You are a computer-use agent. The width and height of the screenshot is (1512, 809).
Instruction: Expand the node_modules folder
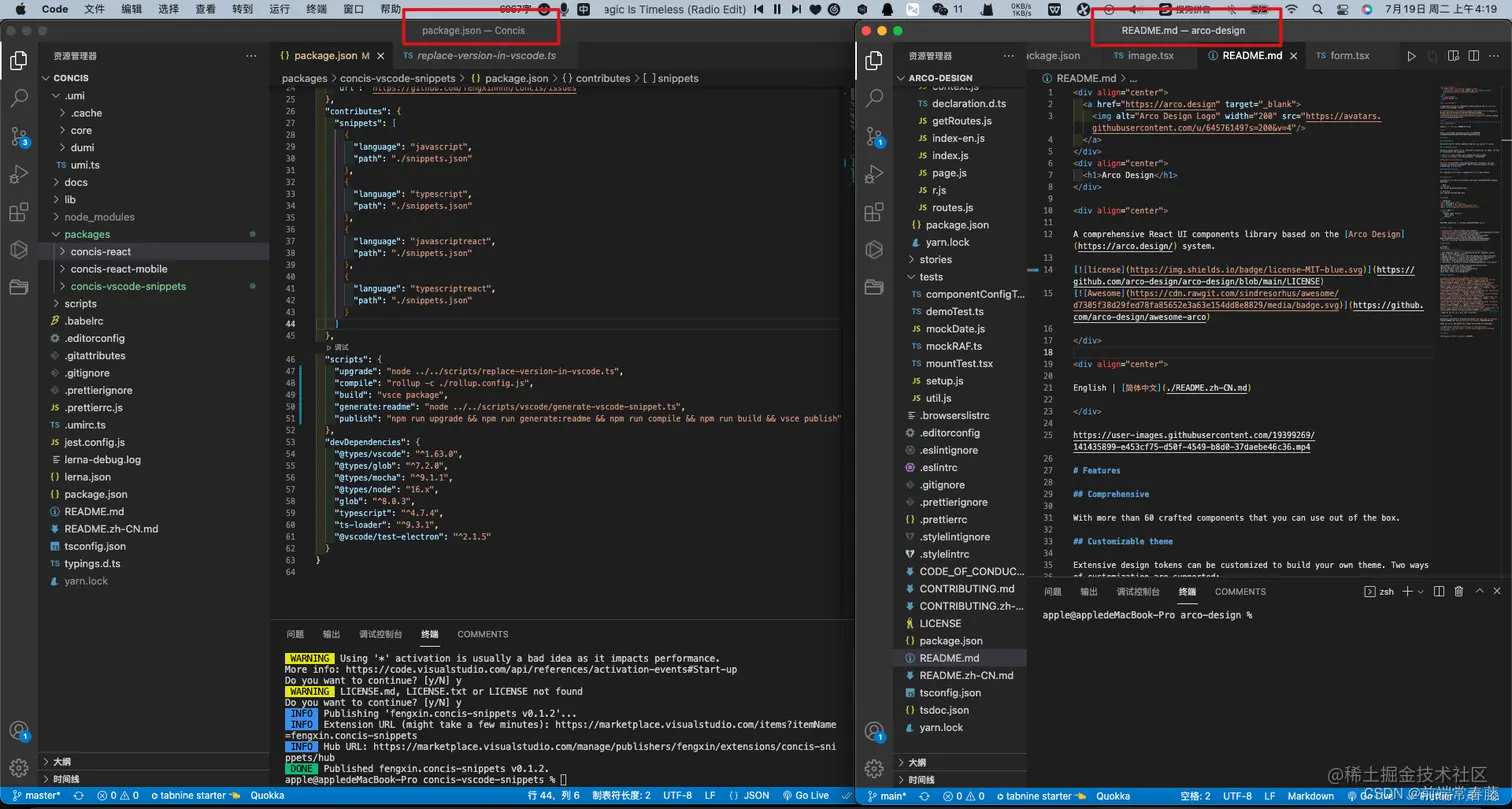153,217
